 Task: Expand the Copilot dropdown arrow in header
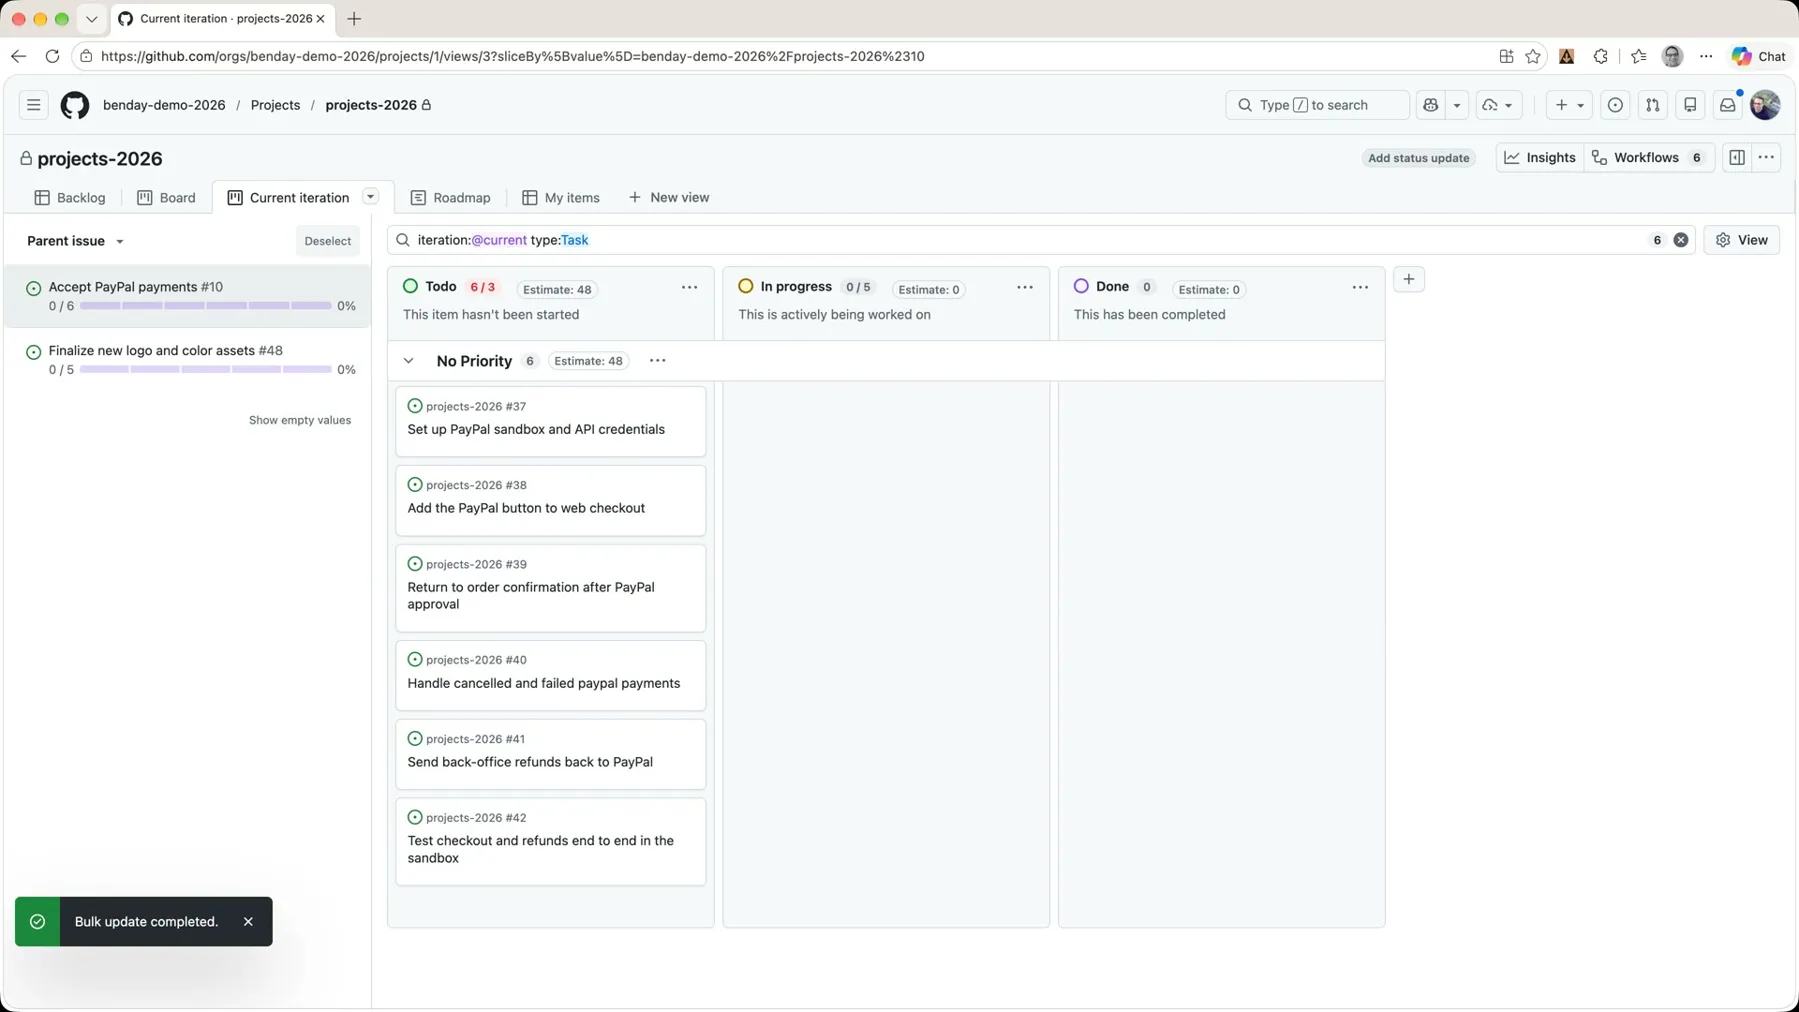(x=1457, y=105)
